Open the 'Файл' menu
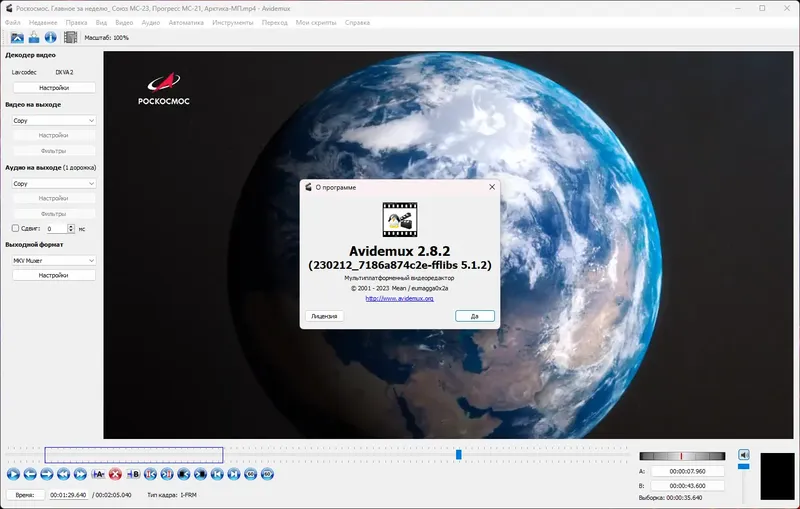Viewport: 800px width, 509px height. 13,22
